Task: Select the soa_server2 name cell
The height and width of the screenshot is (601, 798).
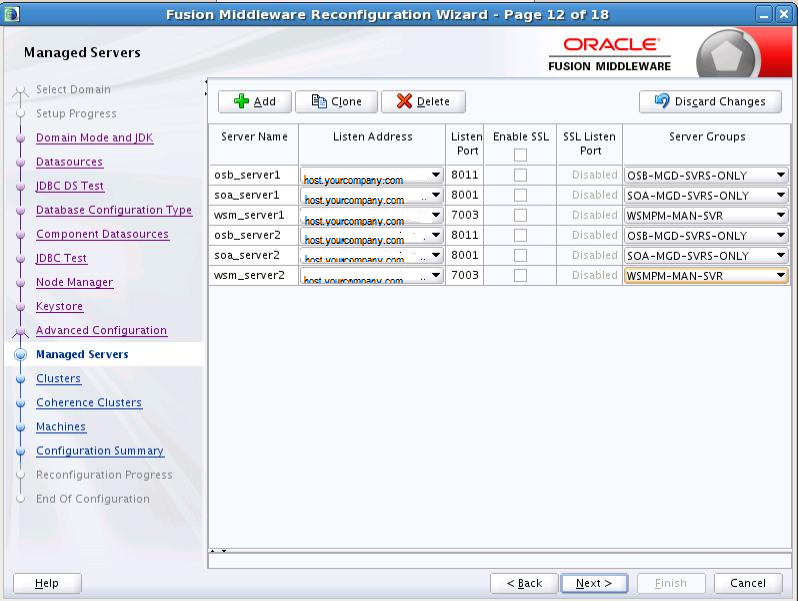Action: [x=253, y=255]
